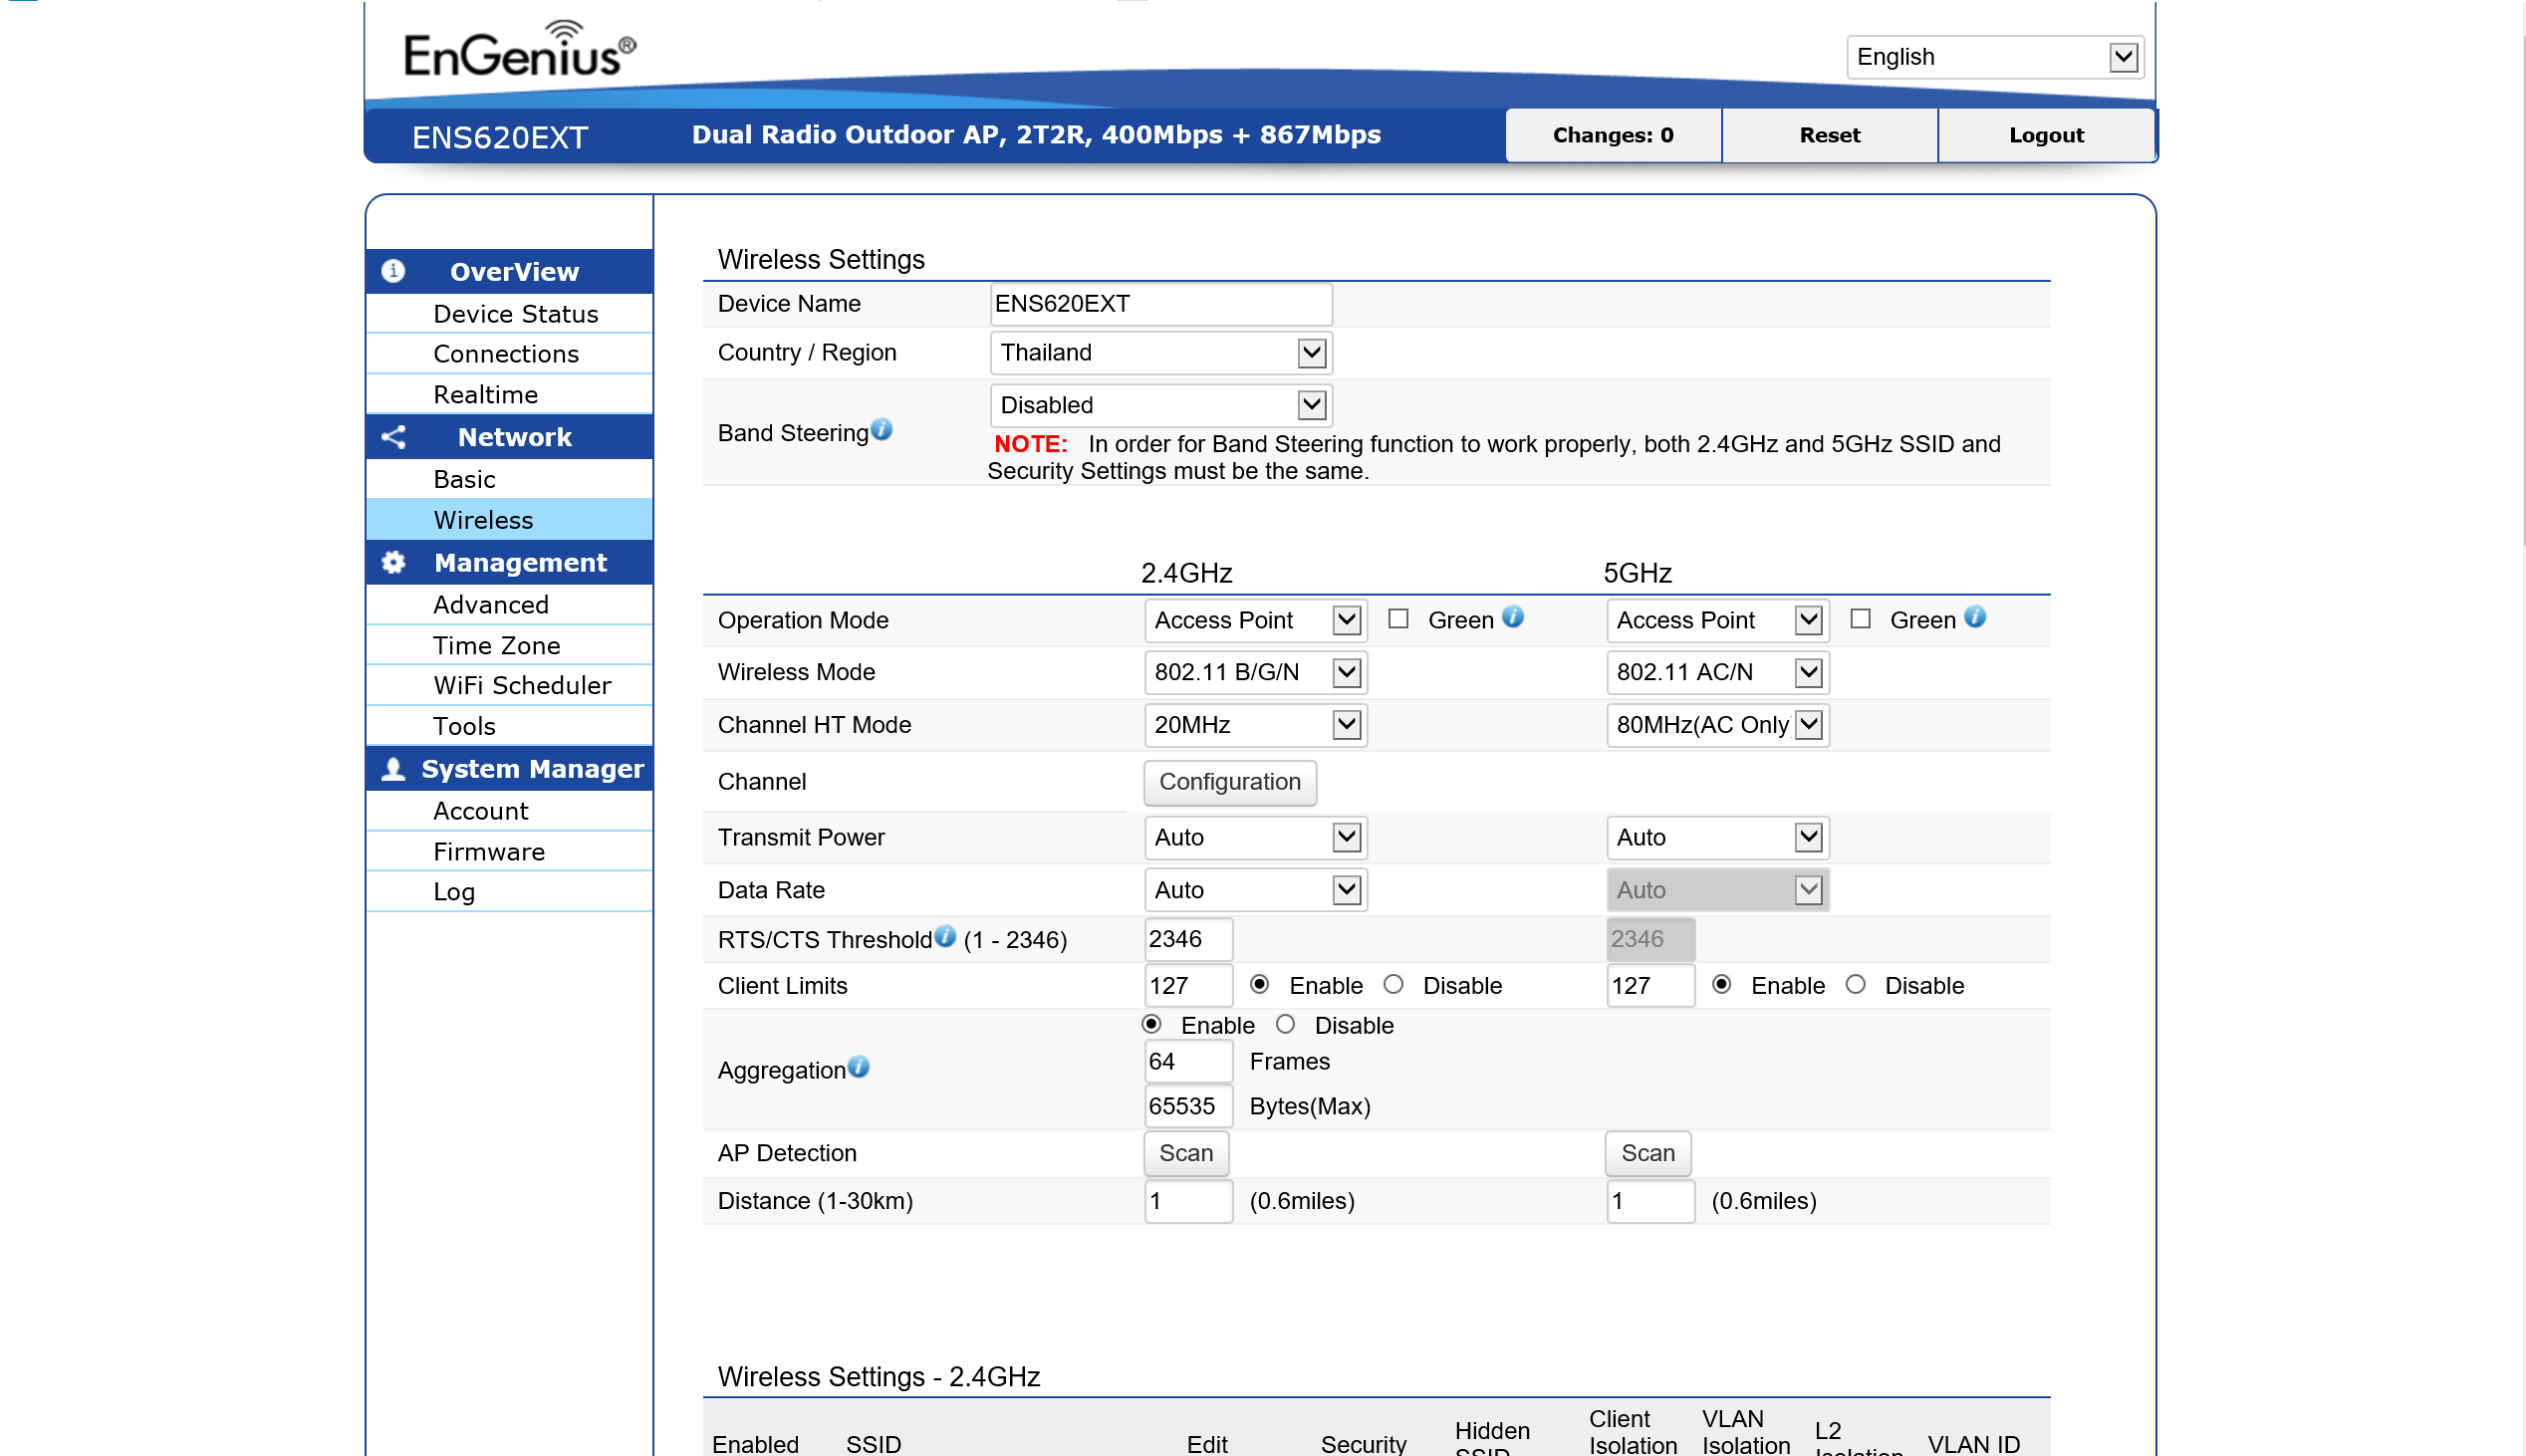Select Disable for 2.4GHz Client Limits
Image resolution: width=2526 pixels, height=1456 pixels.
coord(1393,985)
